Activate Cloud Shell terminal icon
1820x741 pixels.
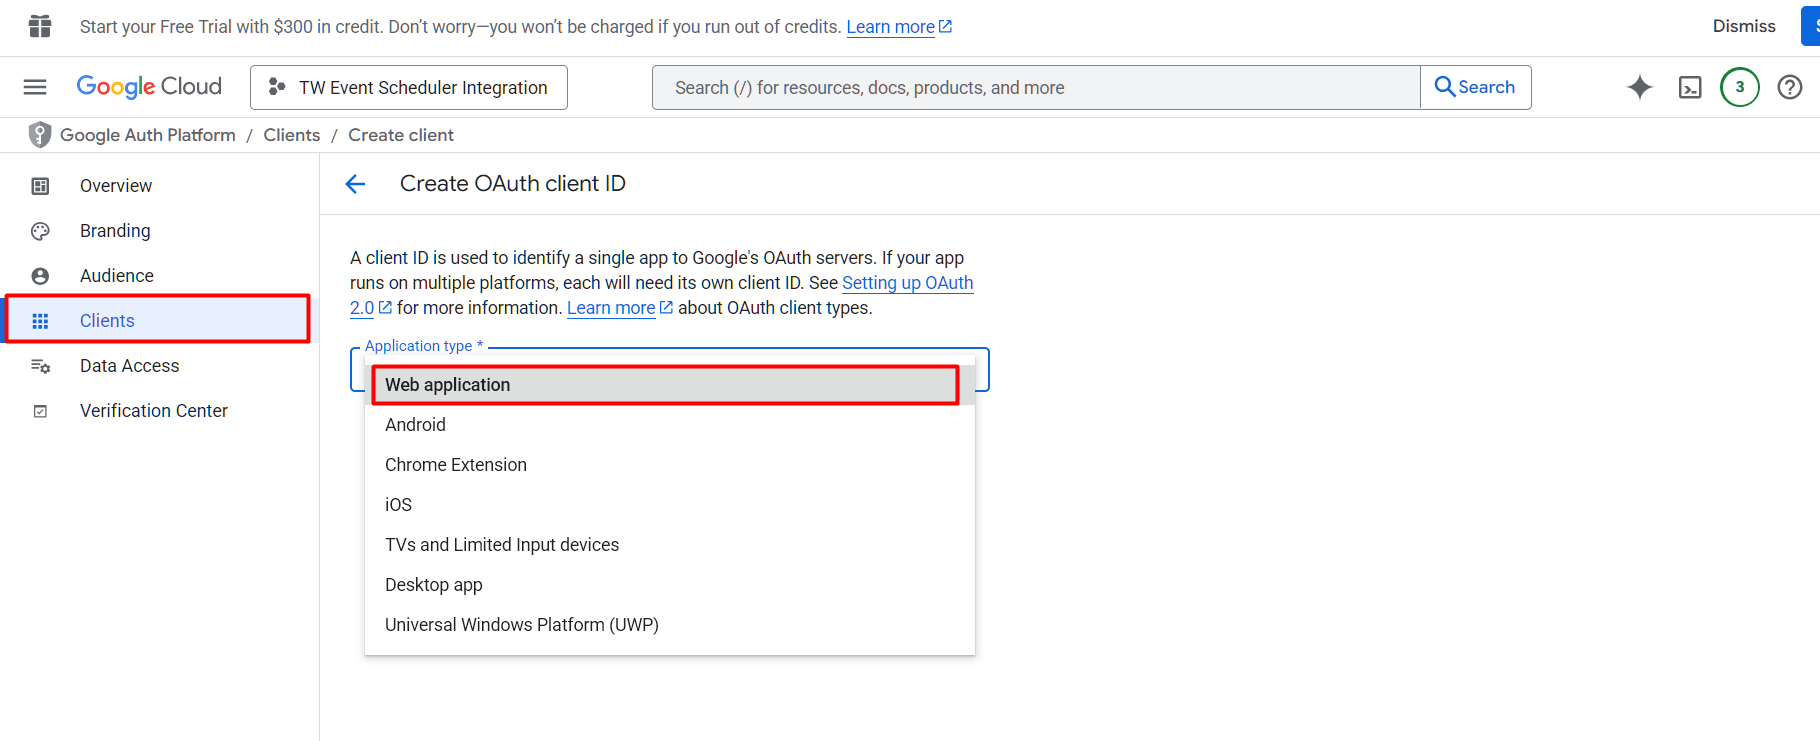[x=1690, y=88]
